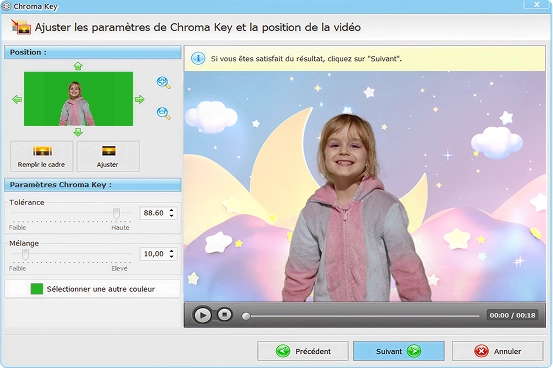Image resolution: width=553 pixels, height=368 pixels.
Task: Decrease Mélange with the down spinner arrow
Action: coord(172,257)
